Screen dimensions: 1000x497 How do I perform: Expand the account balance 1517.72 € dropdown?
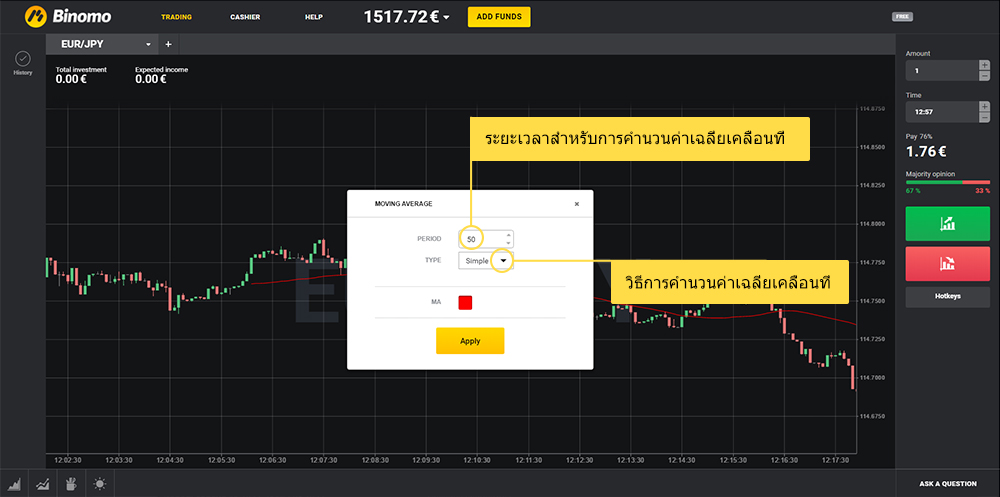[447, 17]
